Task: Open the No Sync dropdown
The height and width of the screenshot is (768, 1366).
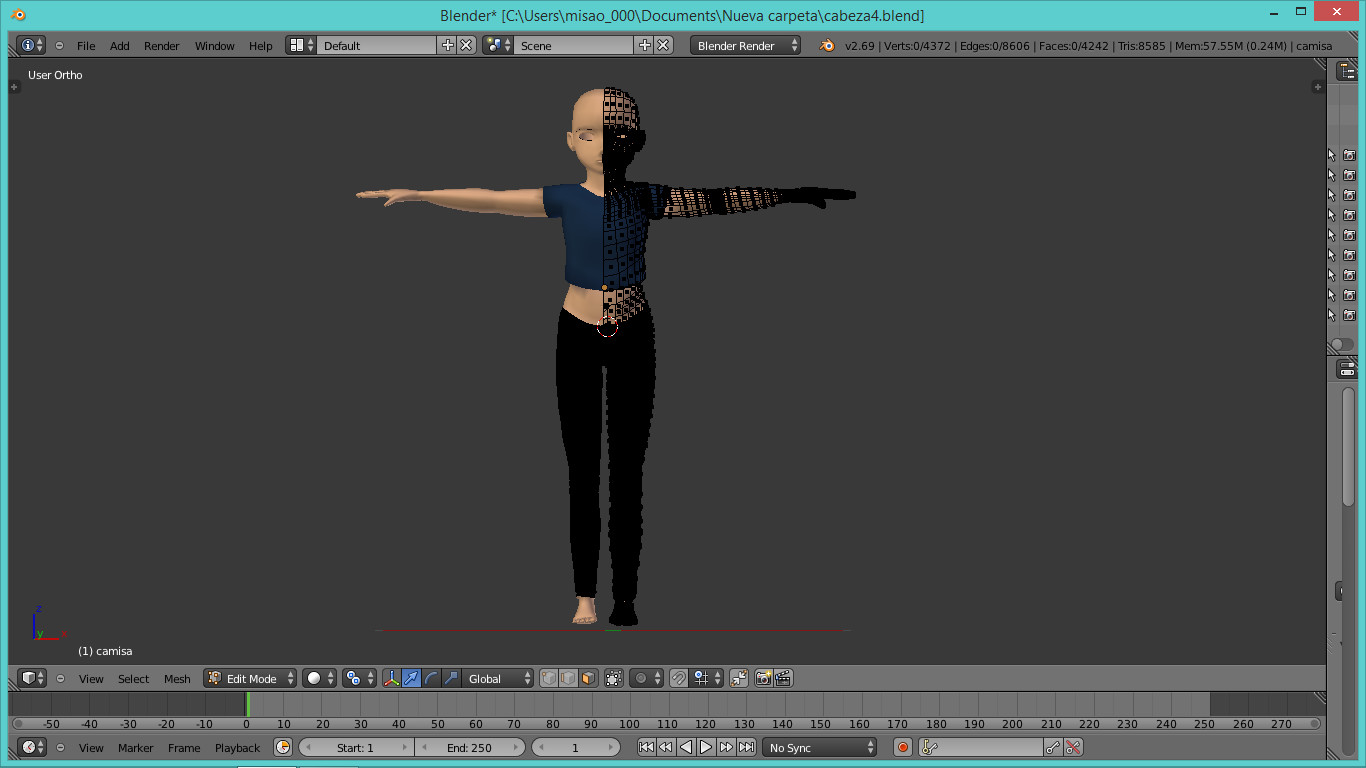Action: (820, 747)
